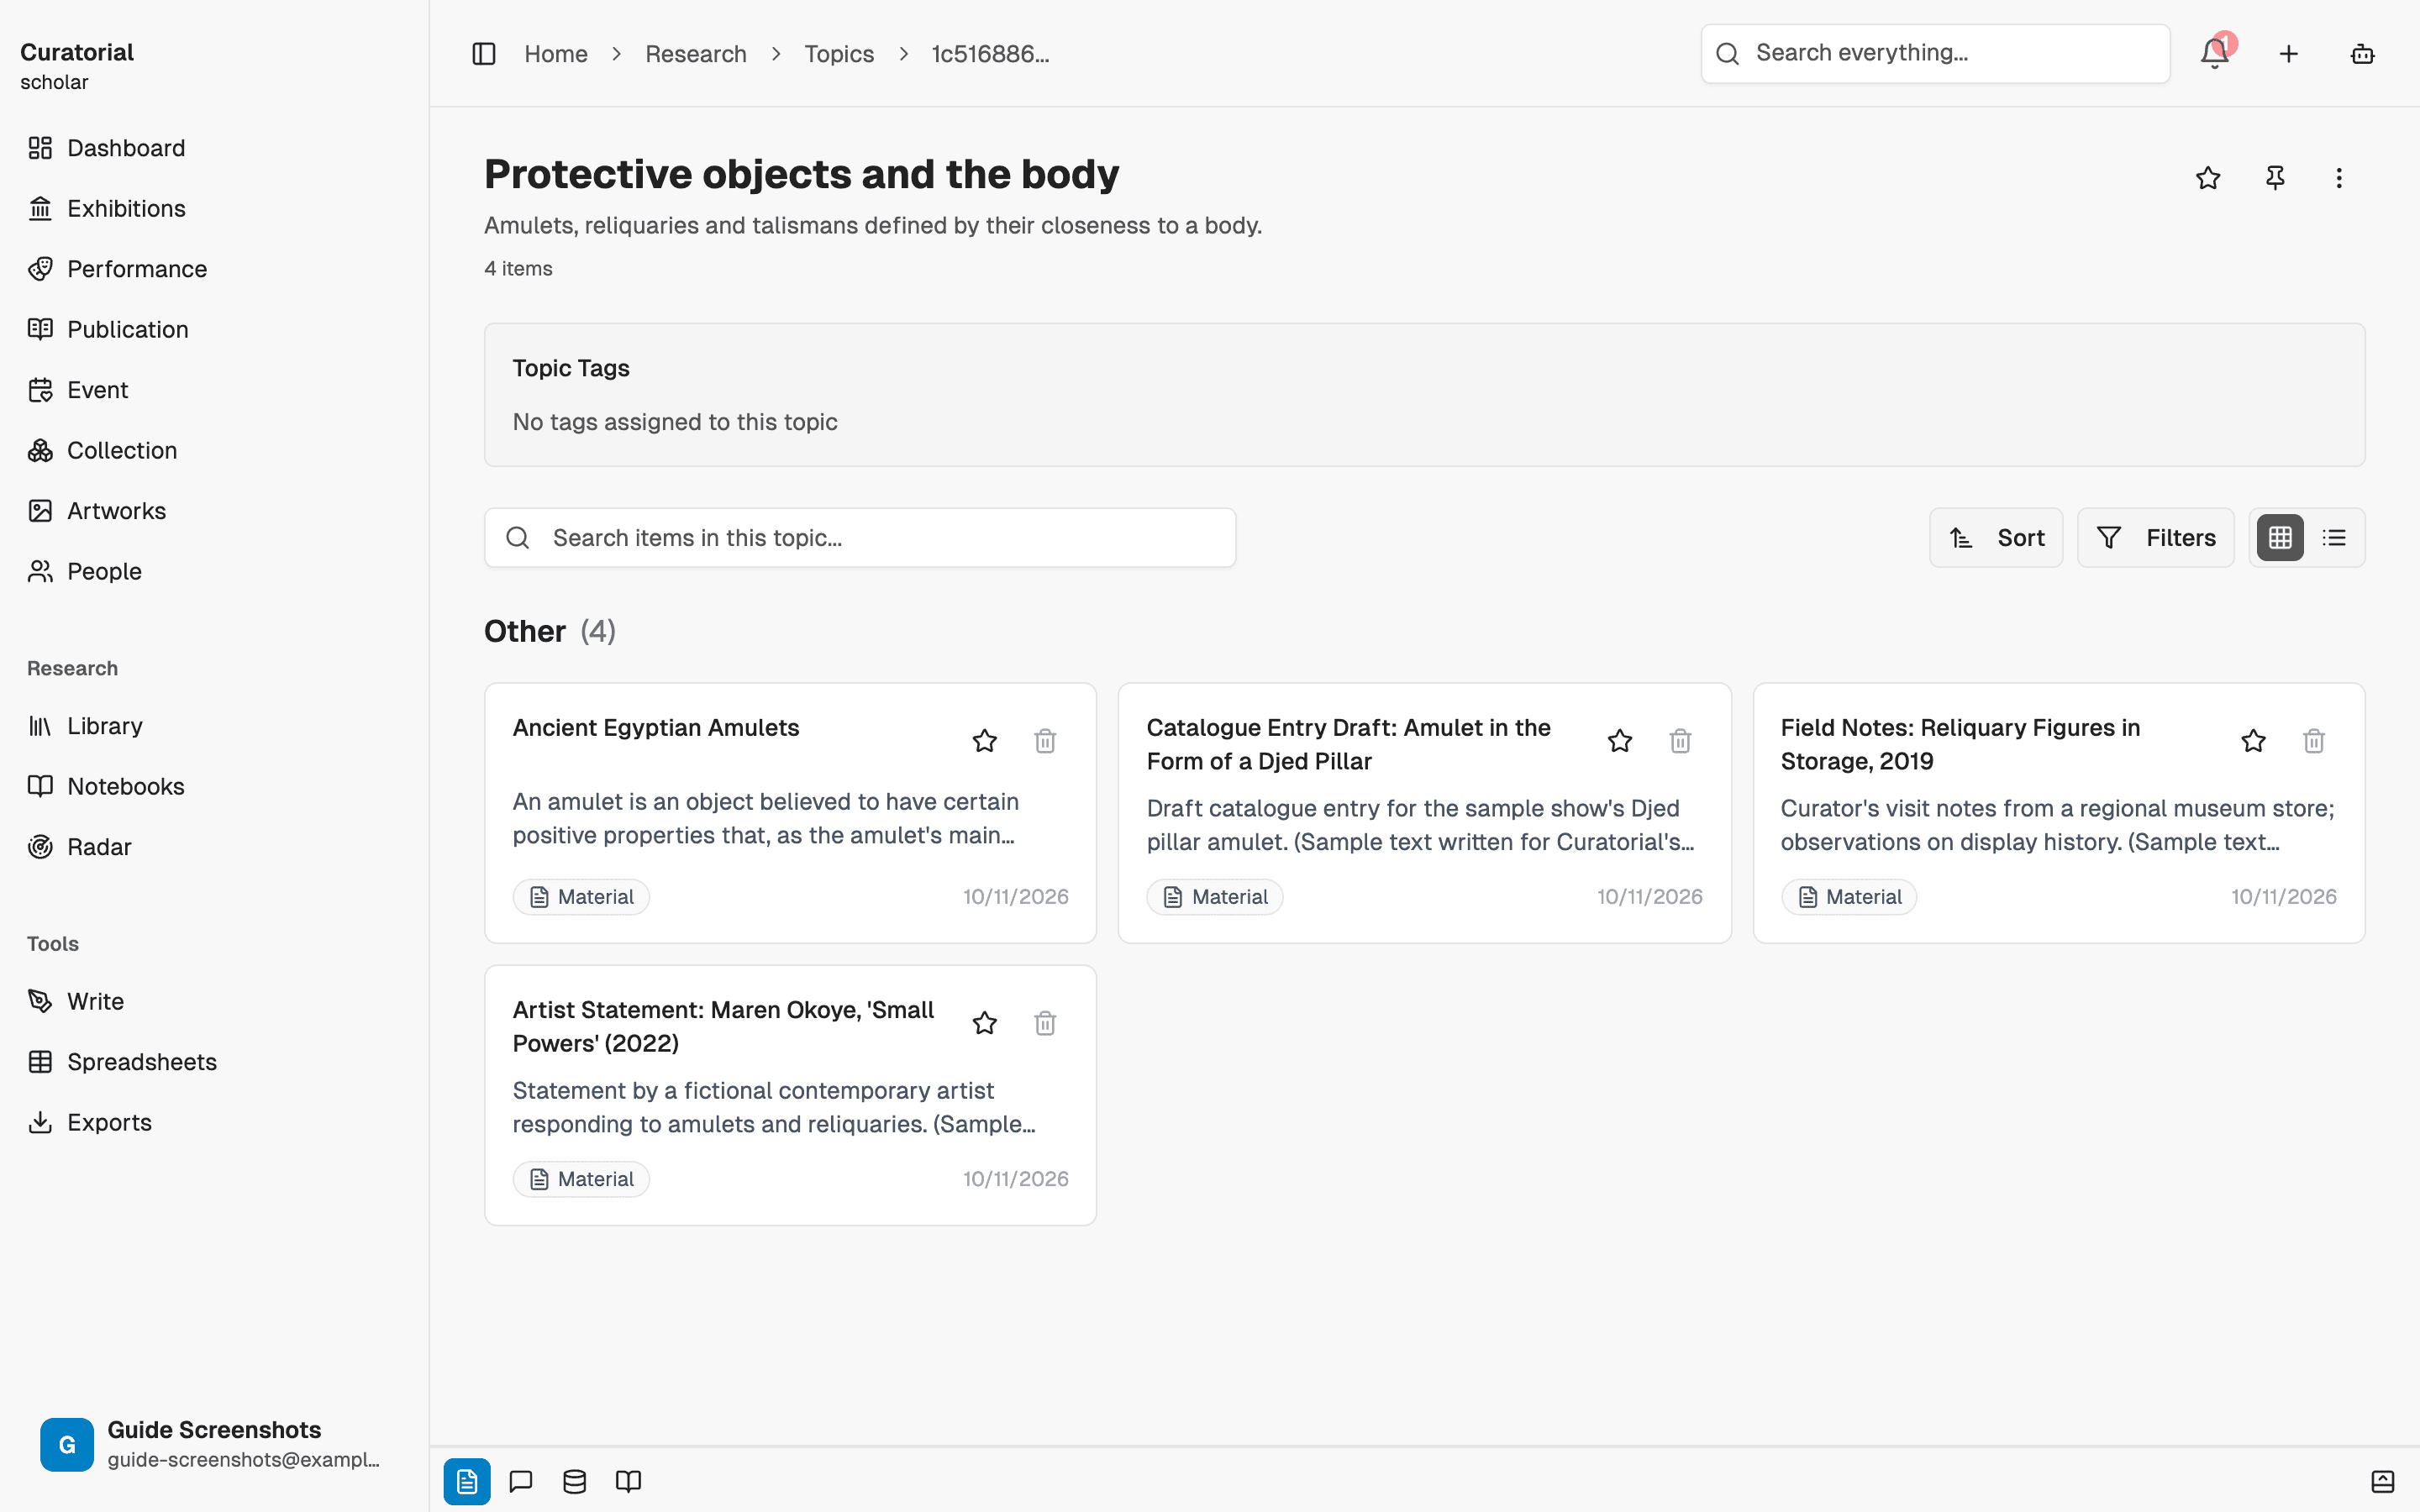Image resolution: width=2420 pixels, height=1512 pixels.
Task: Star the Field Notes Reliquary card
Action: coord(2253,741)
